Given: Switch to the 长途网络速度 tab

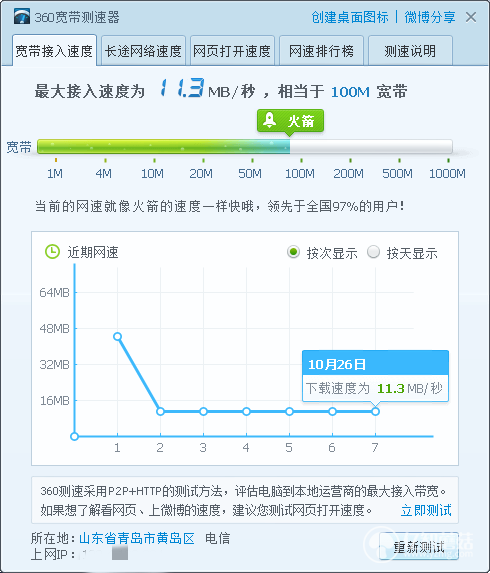Looking at the screenshot, I should (x=143, y=51).
